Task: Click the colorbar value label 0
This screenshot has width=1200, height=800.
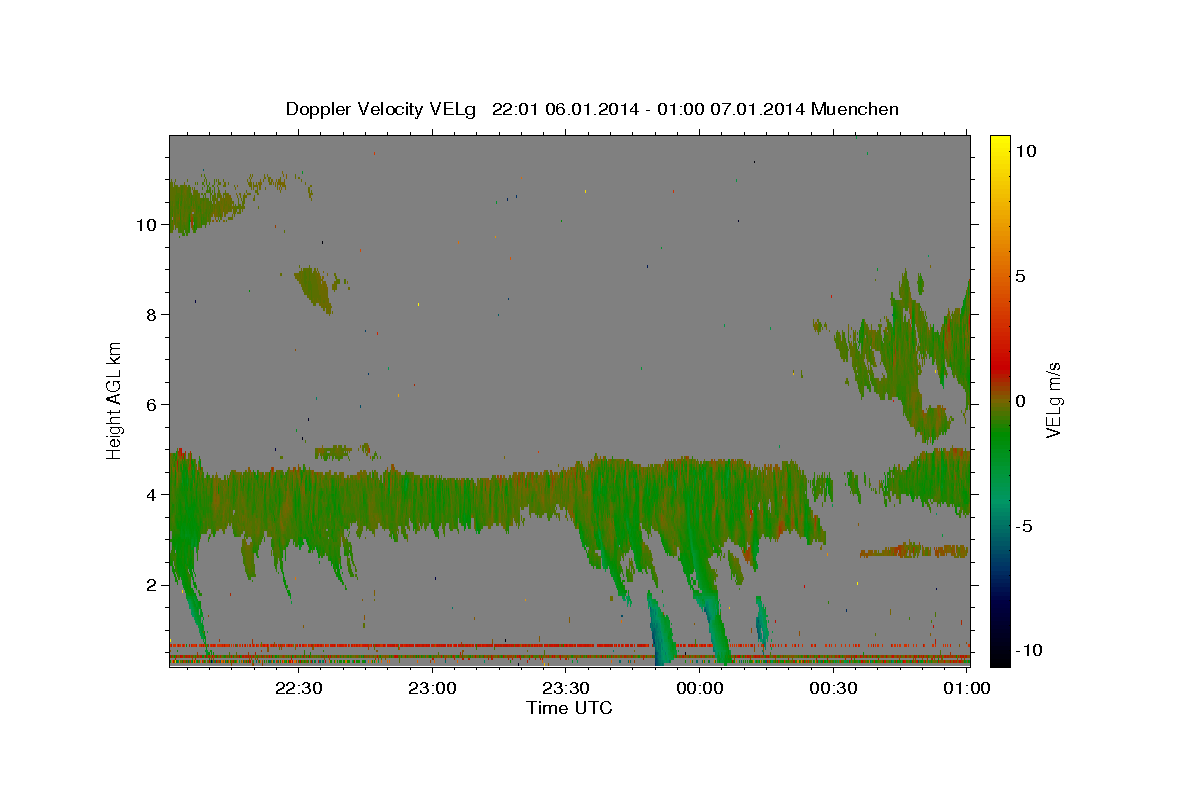Action: click(1021, 401)
